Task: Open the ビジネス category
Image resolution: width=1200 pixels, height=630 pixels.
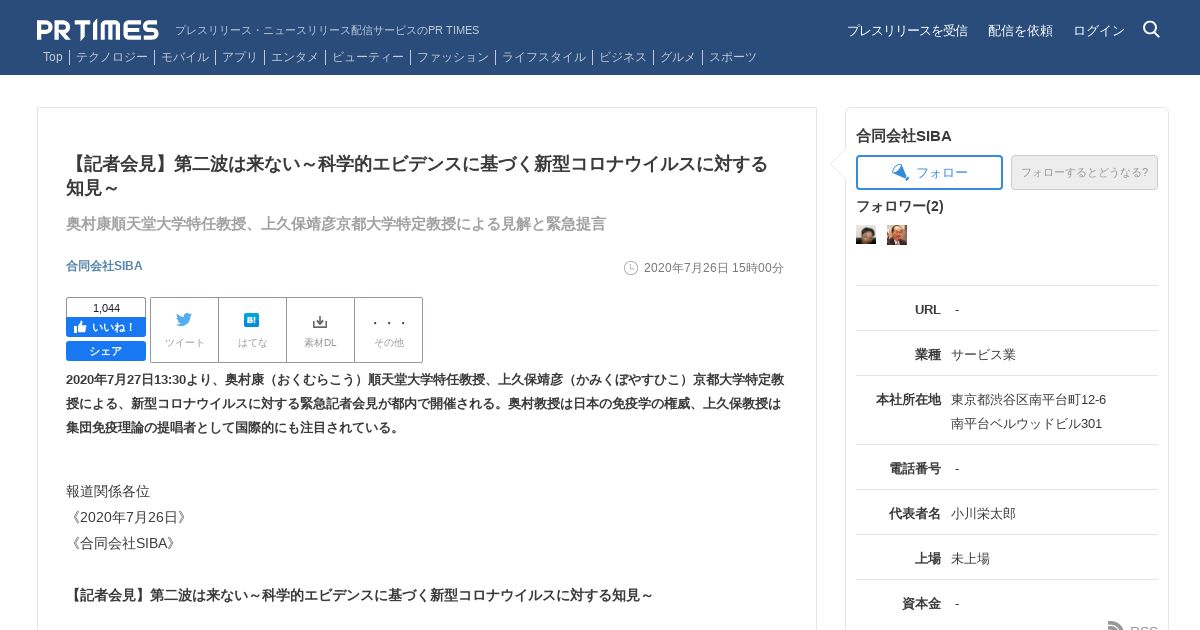Action: 623,57
